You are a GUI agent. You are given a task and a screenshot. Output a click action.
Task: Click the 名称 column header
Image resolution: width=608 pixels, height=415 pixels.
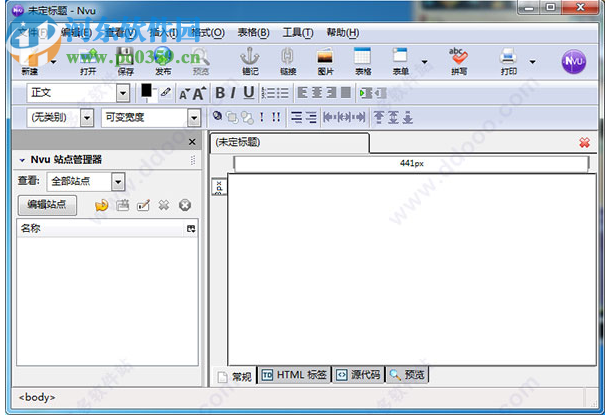(x=101, y=228)
